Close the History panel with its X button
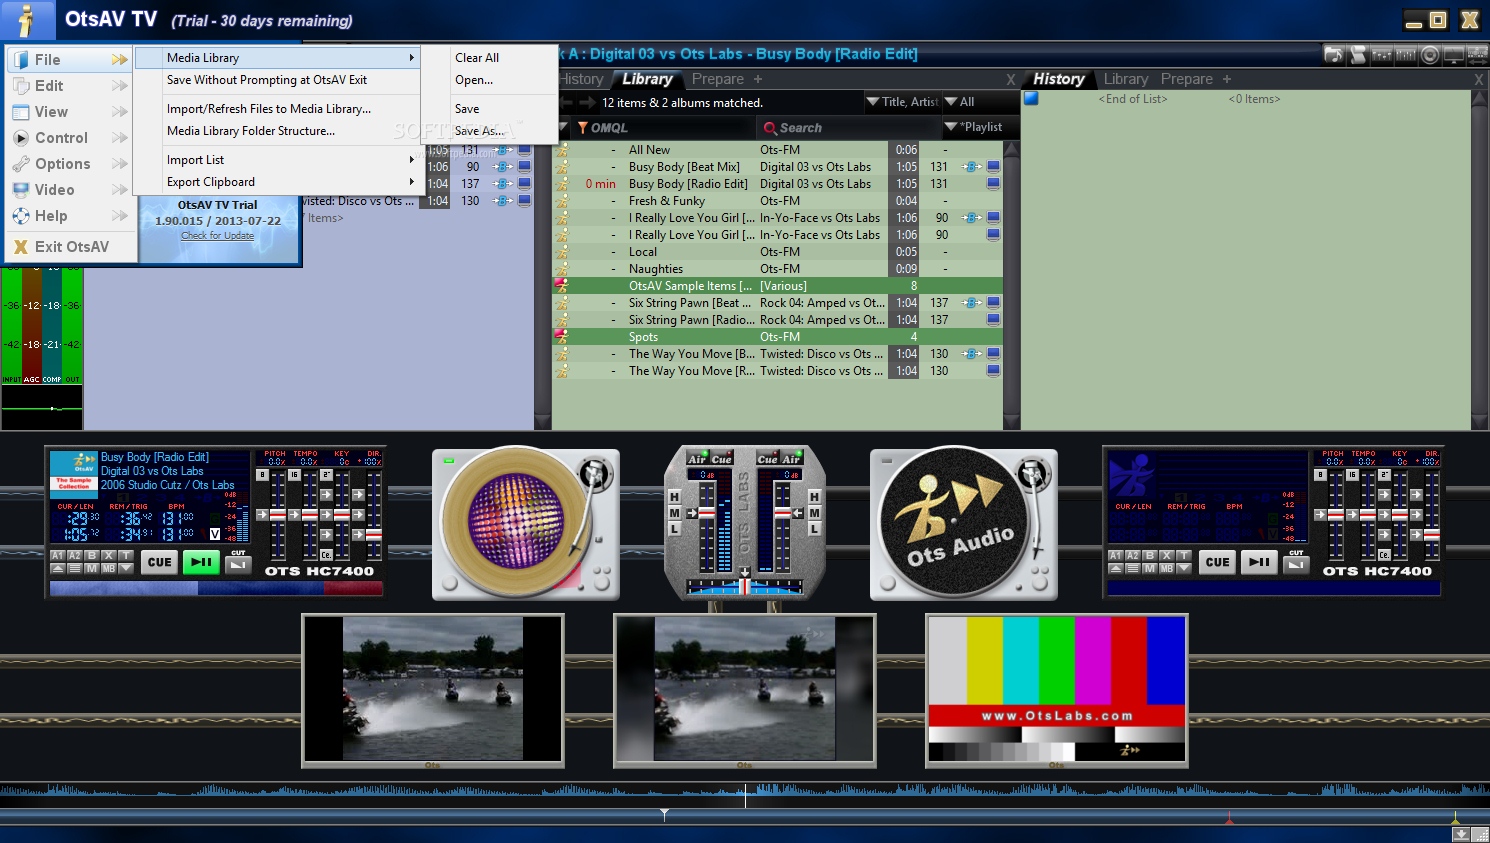 (x=1479, y=79)
